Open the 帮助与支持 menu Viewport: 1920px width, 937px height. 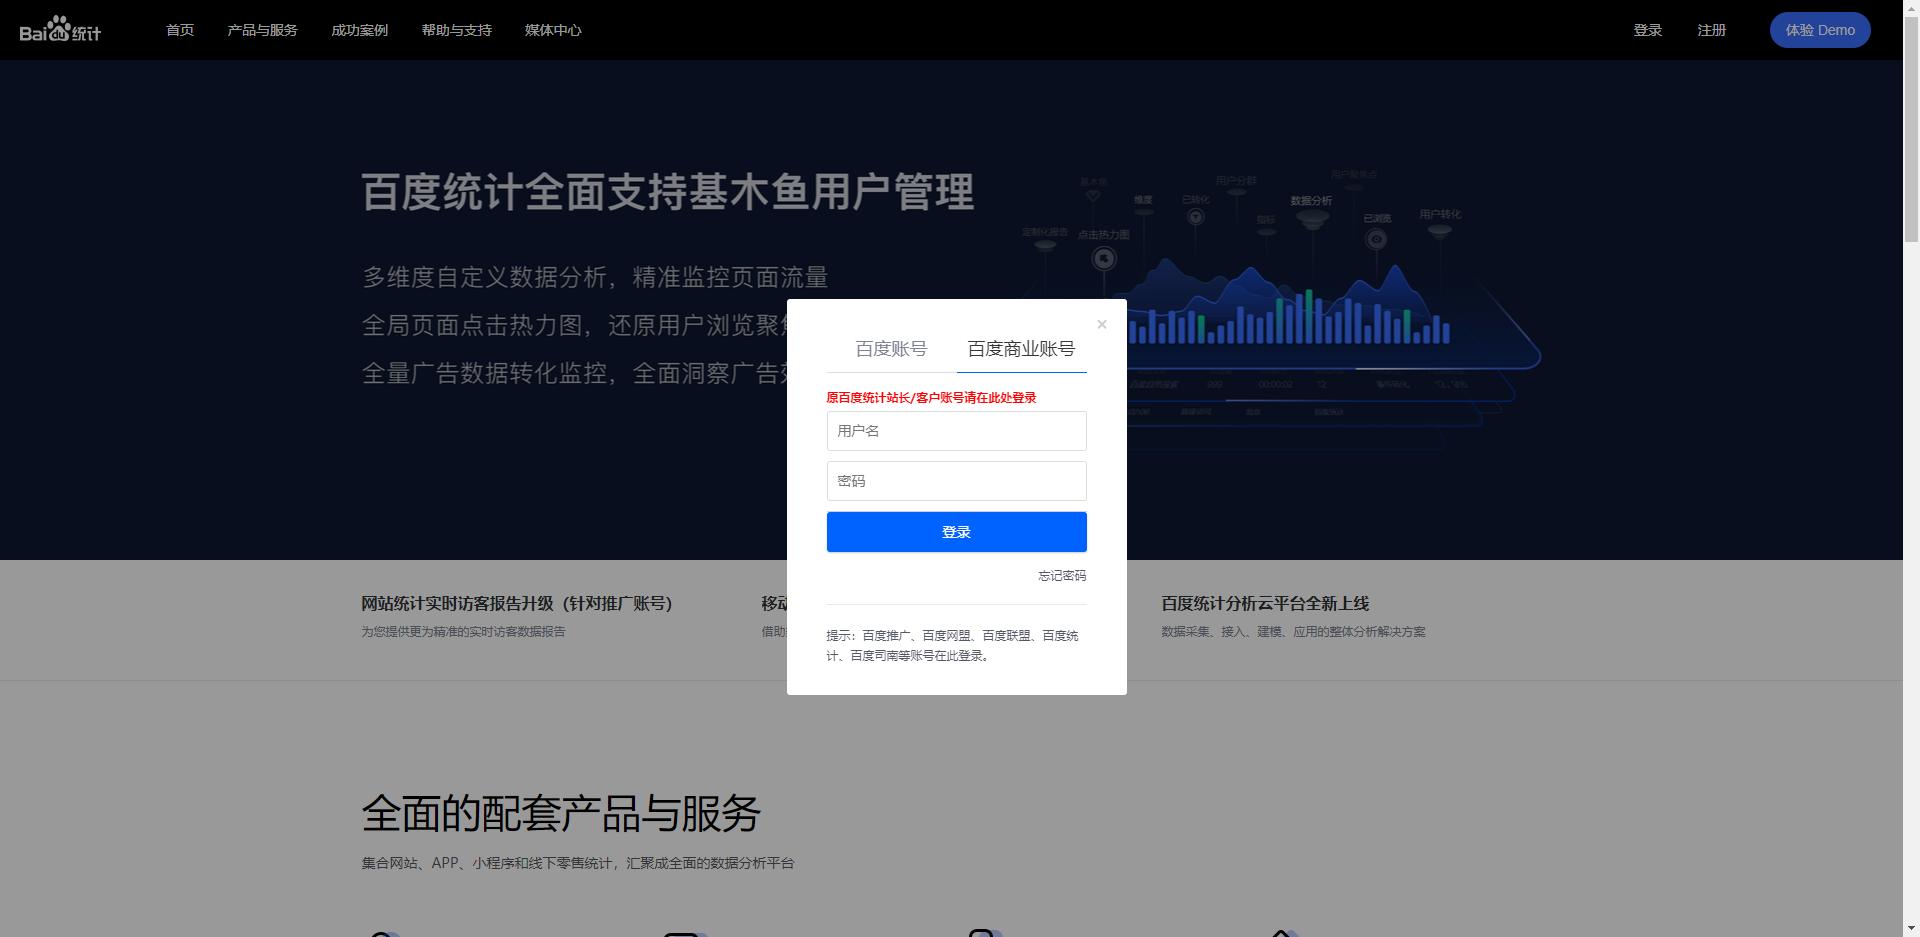click(x=456, y=29)
